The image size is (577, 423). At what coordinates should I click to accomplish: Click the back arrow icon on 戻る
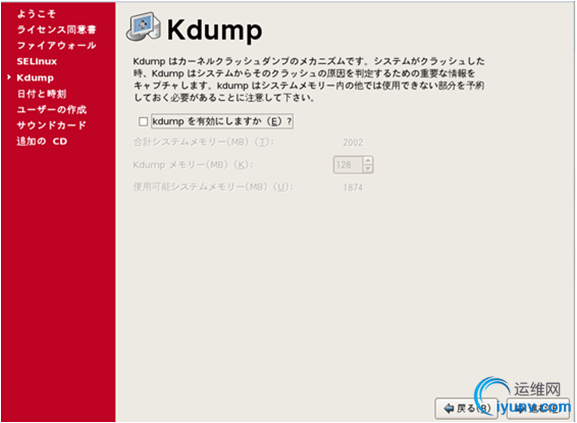click(449, 408)
